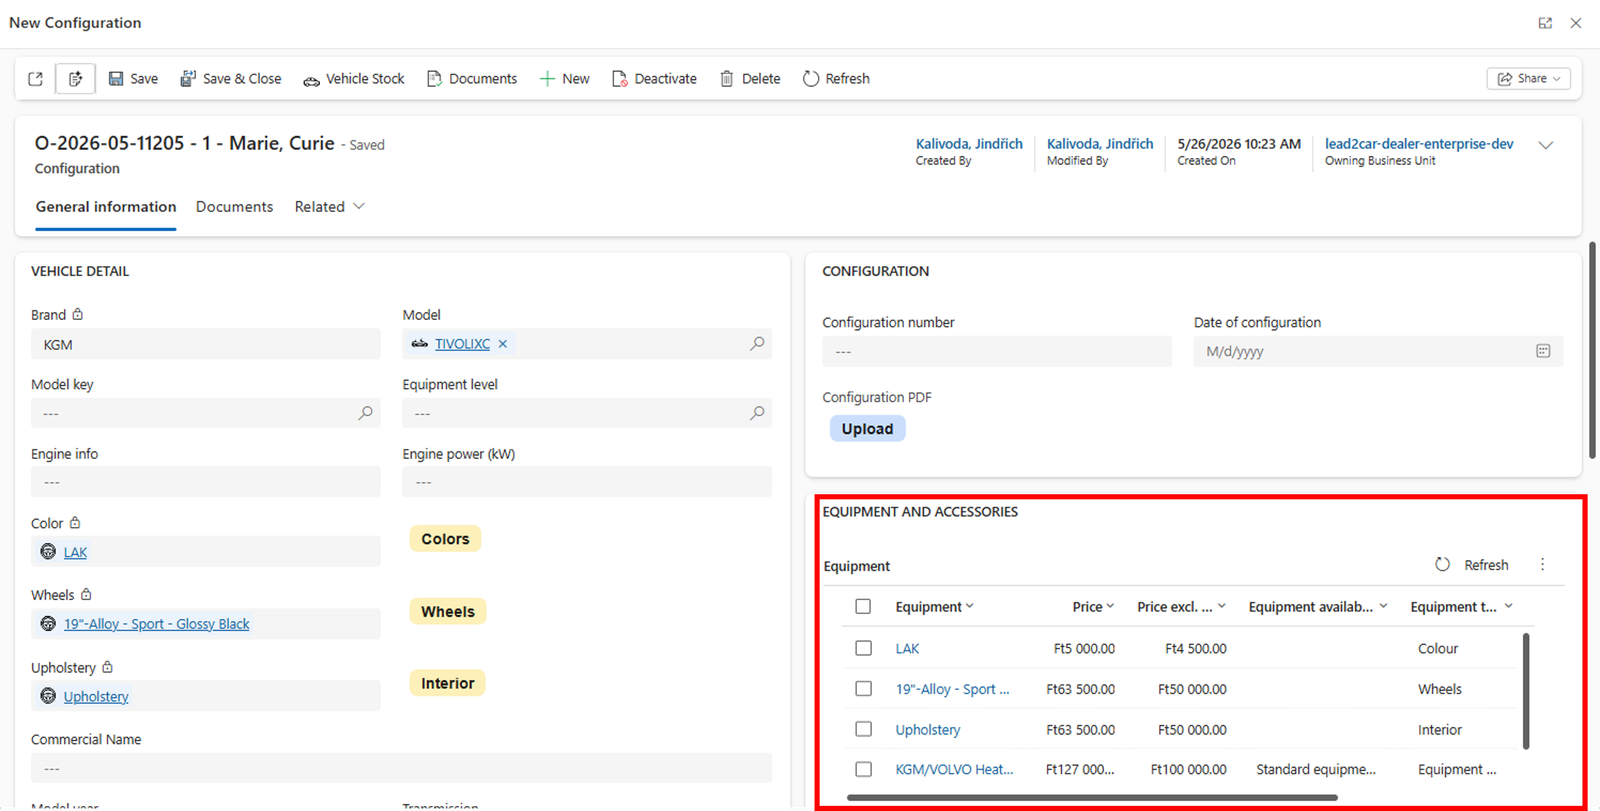Choose Save & Close in toolbar
The height and width of the screenshot is (811, 1600).
click(x=231, y=79)
